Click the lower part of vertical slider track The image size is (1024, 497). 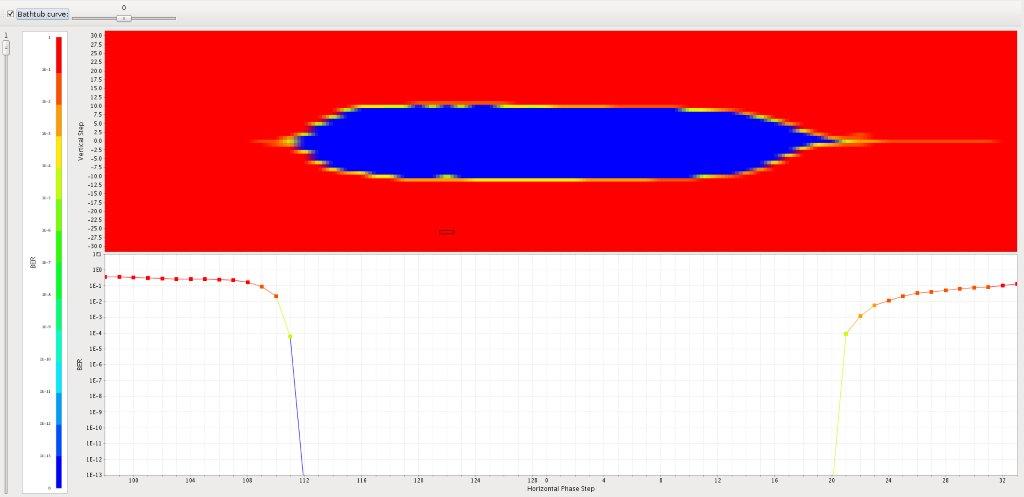coord(6,350)
